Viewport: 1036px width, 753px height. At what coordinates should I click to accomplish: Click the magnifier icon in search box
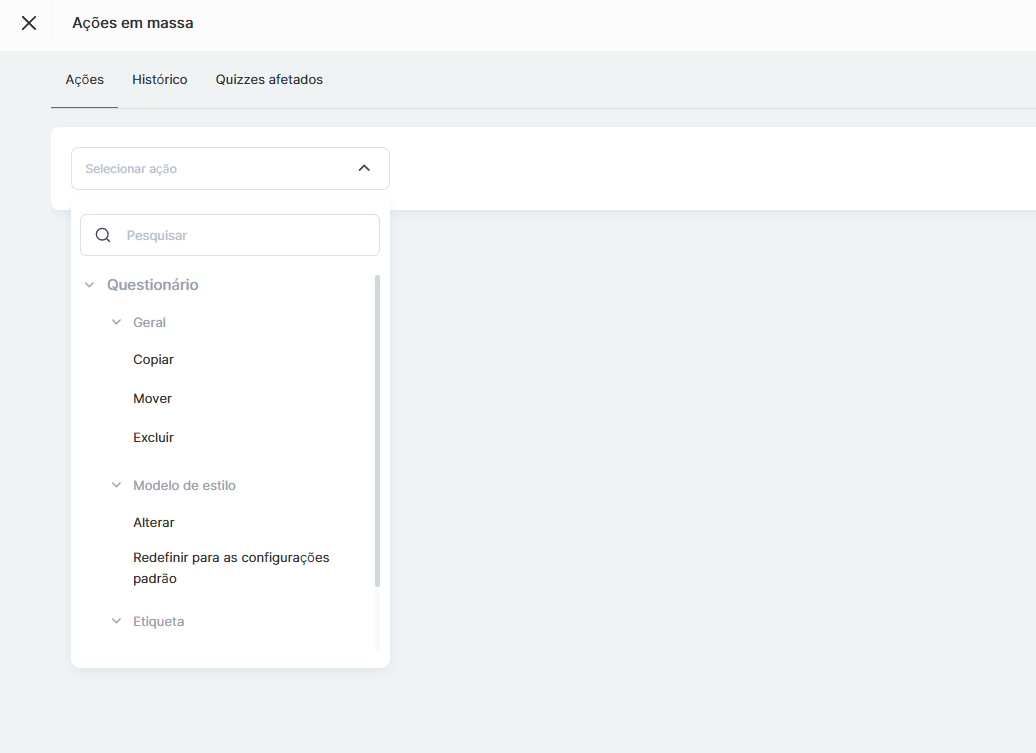tap(102, 236)
